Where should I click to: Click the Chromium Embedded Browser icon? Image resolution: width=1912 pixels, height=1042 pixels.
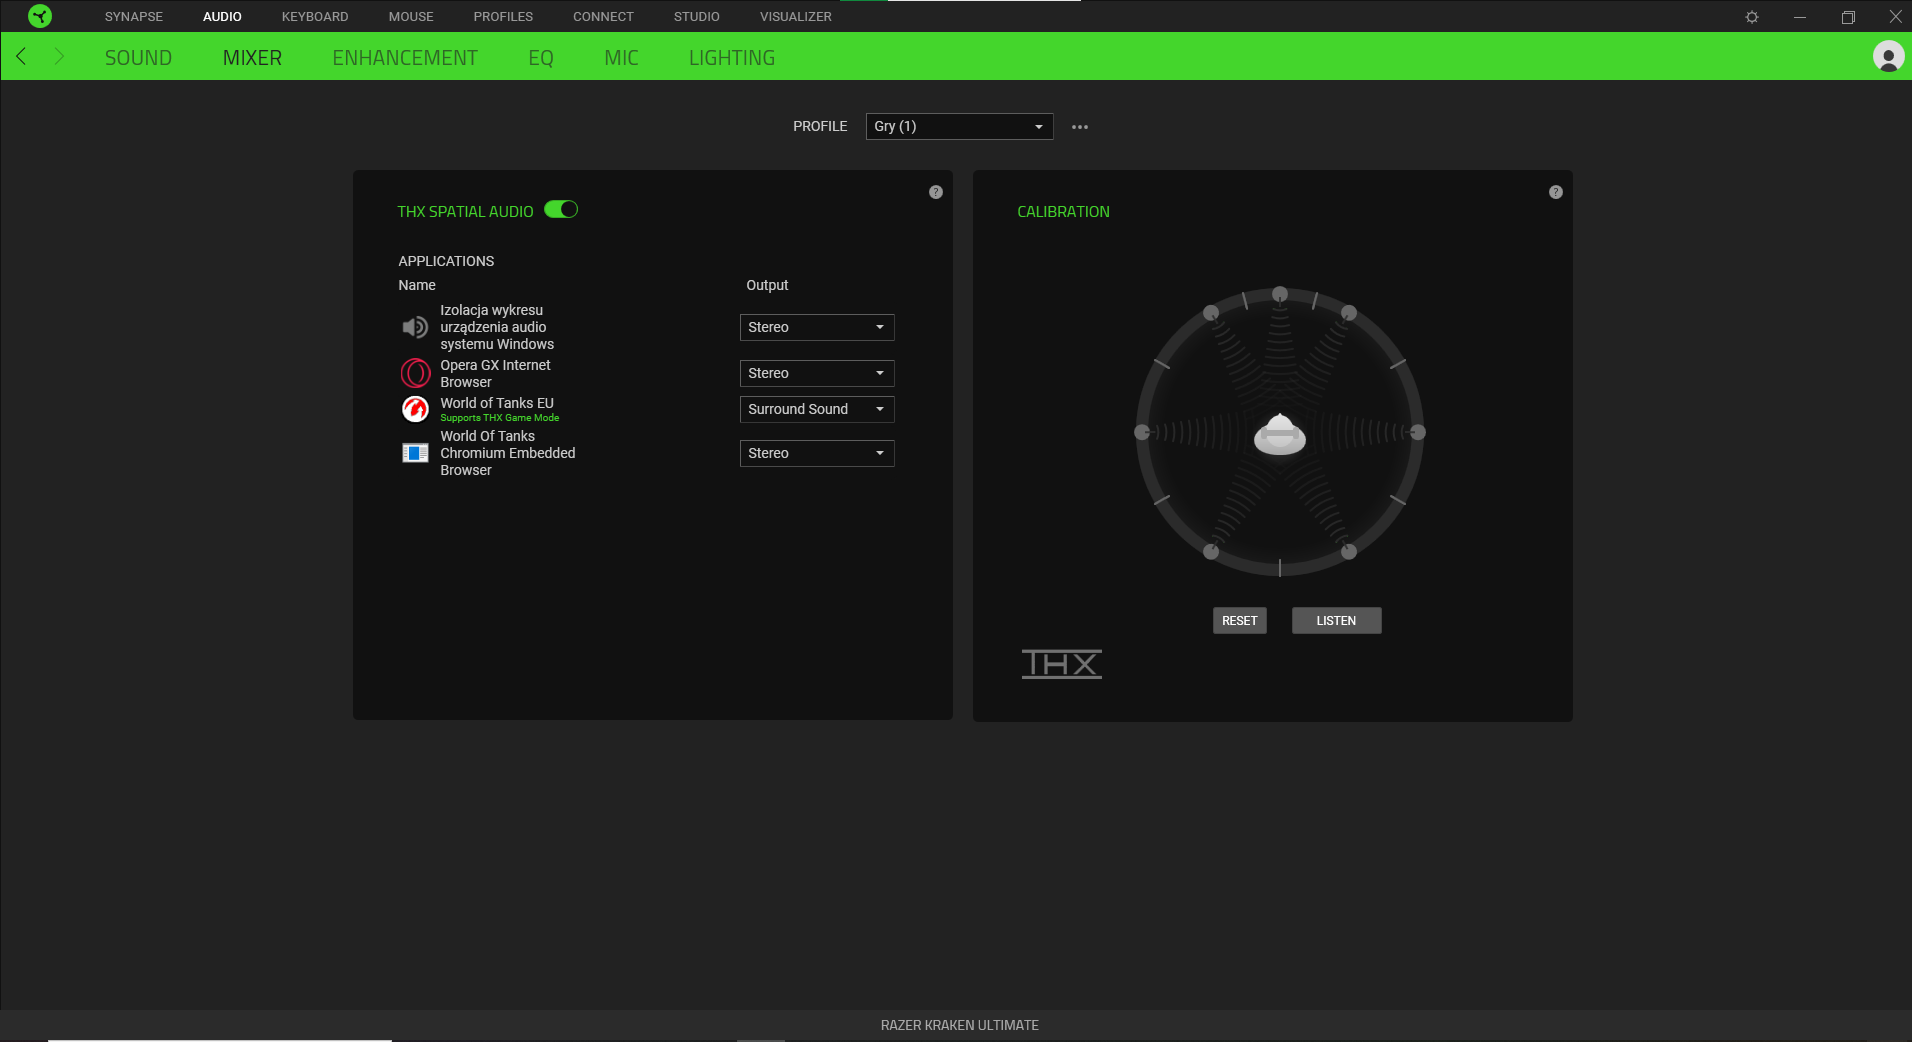tap(415, 453)
